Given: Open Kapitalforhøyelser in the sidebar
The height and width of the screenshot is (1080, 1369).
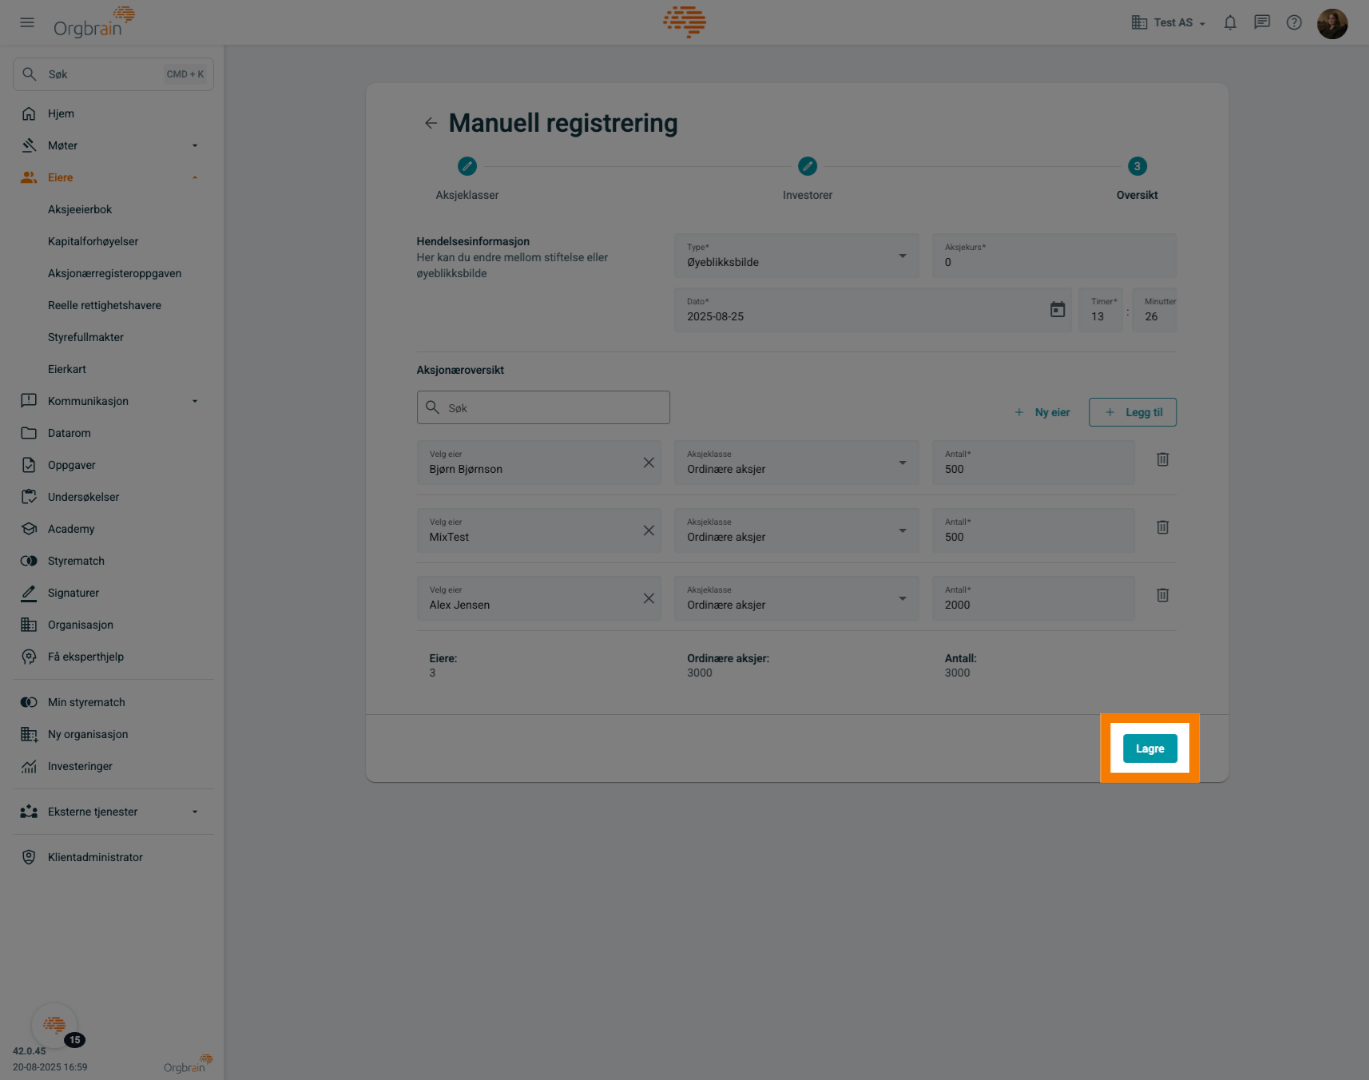Looking at the screenshot, I should pos(93,242).
